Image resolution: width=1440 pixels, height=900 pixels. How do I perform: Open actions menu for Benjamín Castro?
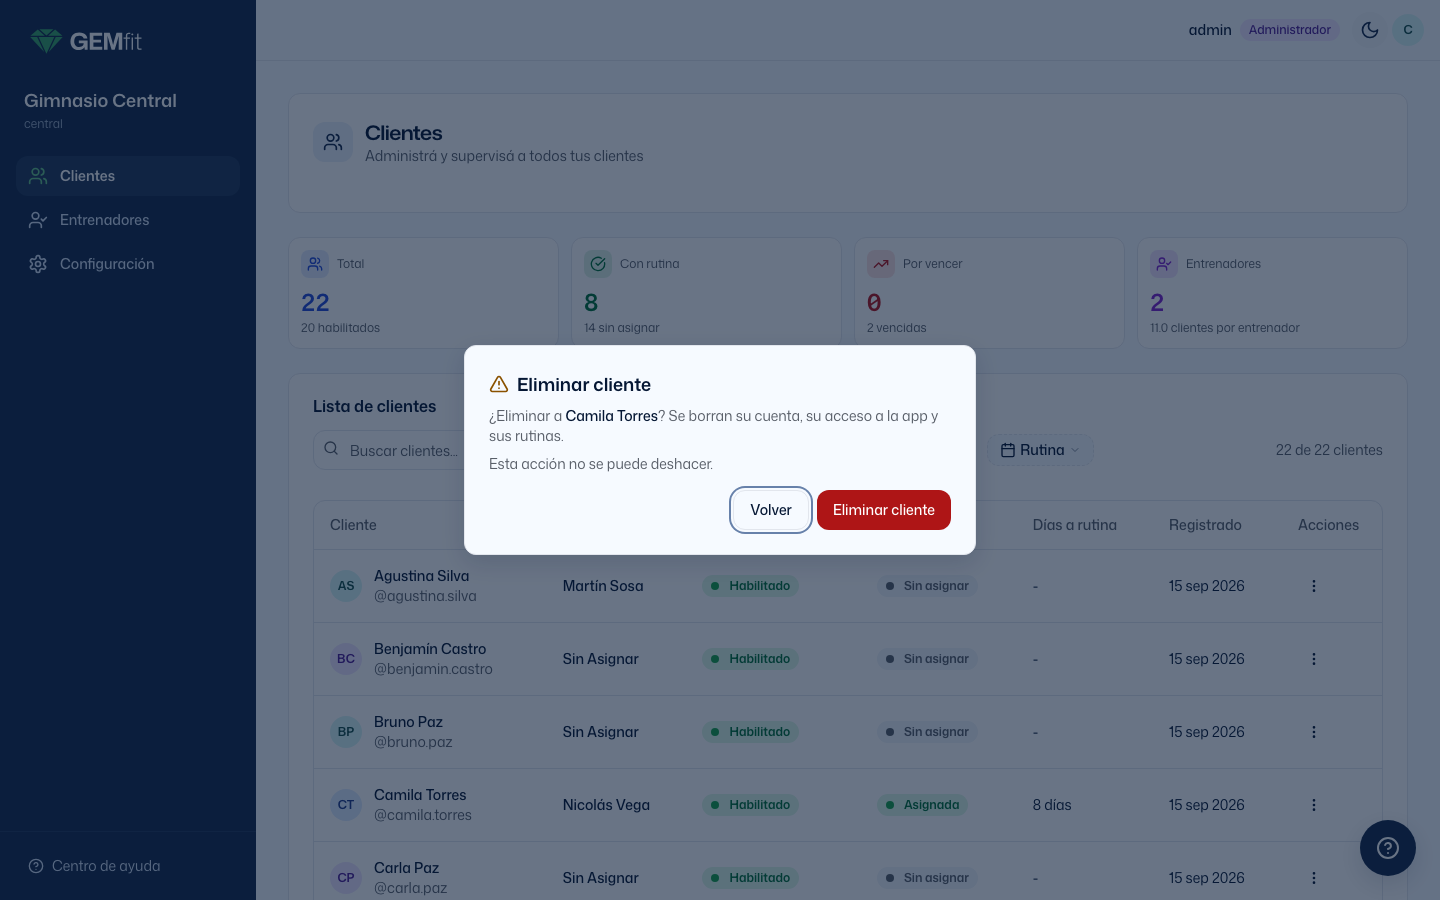coord(1314,659)
